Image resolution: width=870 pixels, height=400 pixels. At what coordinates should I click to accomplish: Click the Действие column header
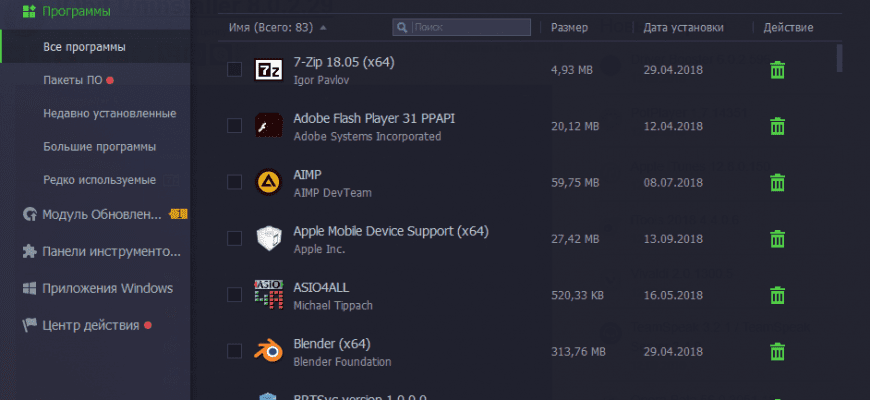click(x=788, y=27)
